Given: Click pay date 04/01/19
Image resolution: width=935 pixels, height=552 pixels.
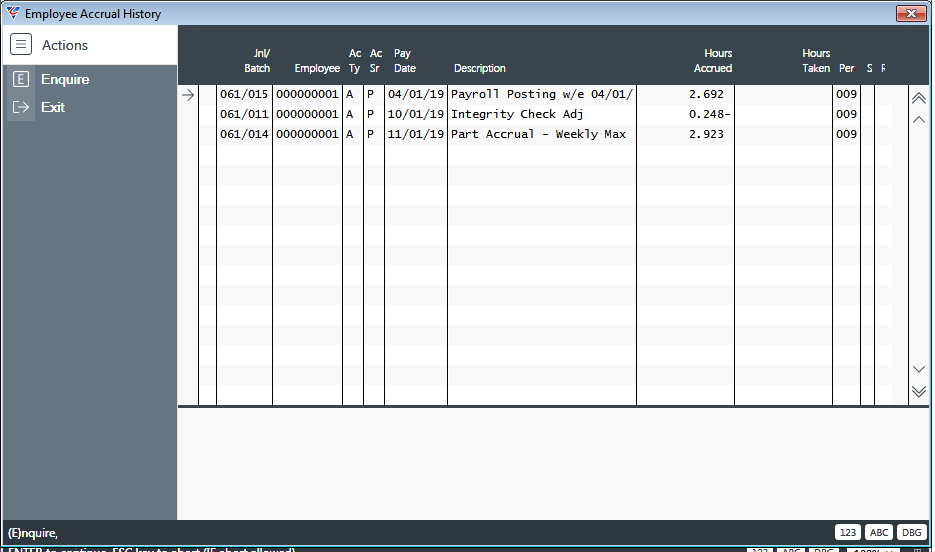Looking at the screenshot, I should click(416, 94).
